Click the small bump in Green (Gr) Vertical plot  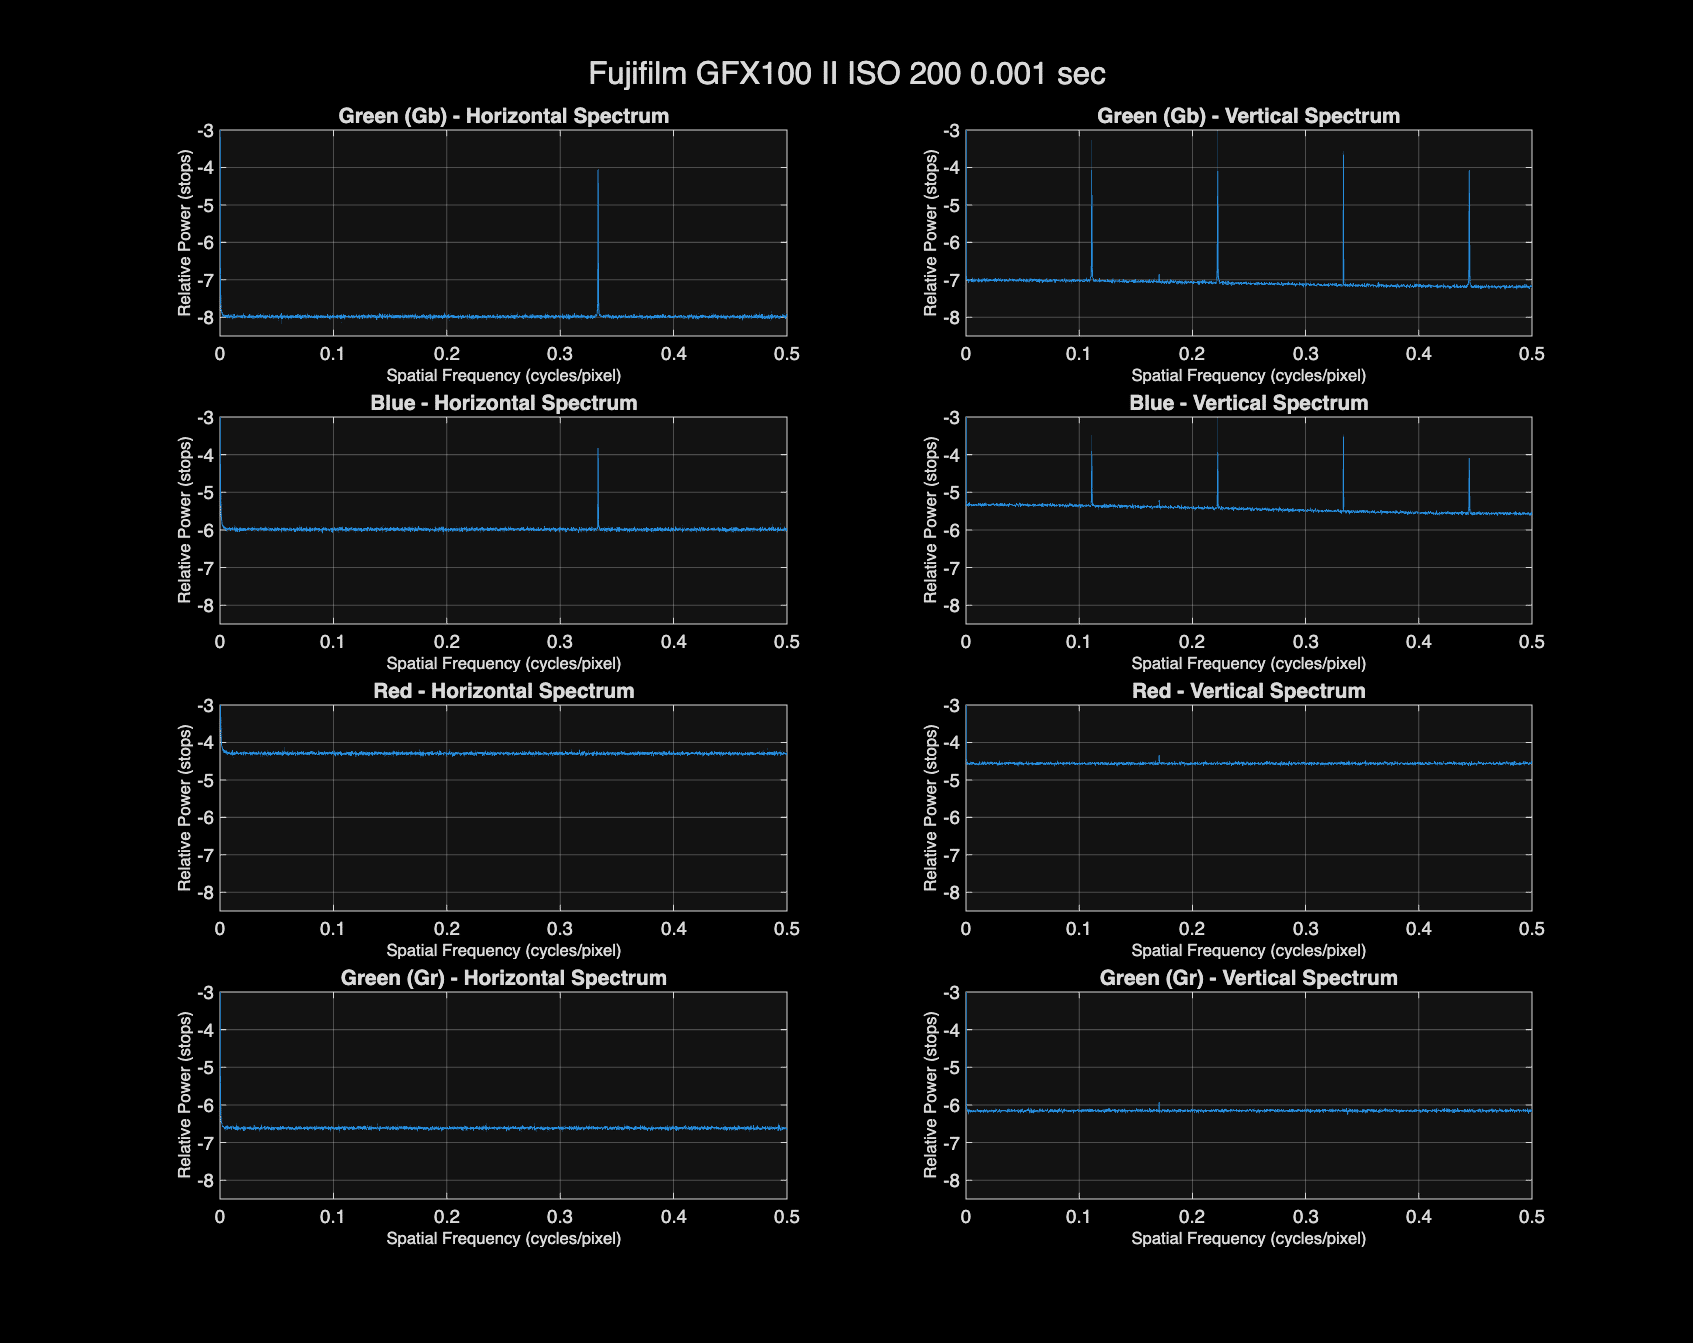(1159, 1106)
